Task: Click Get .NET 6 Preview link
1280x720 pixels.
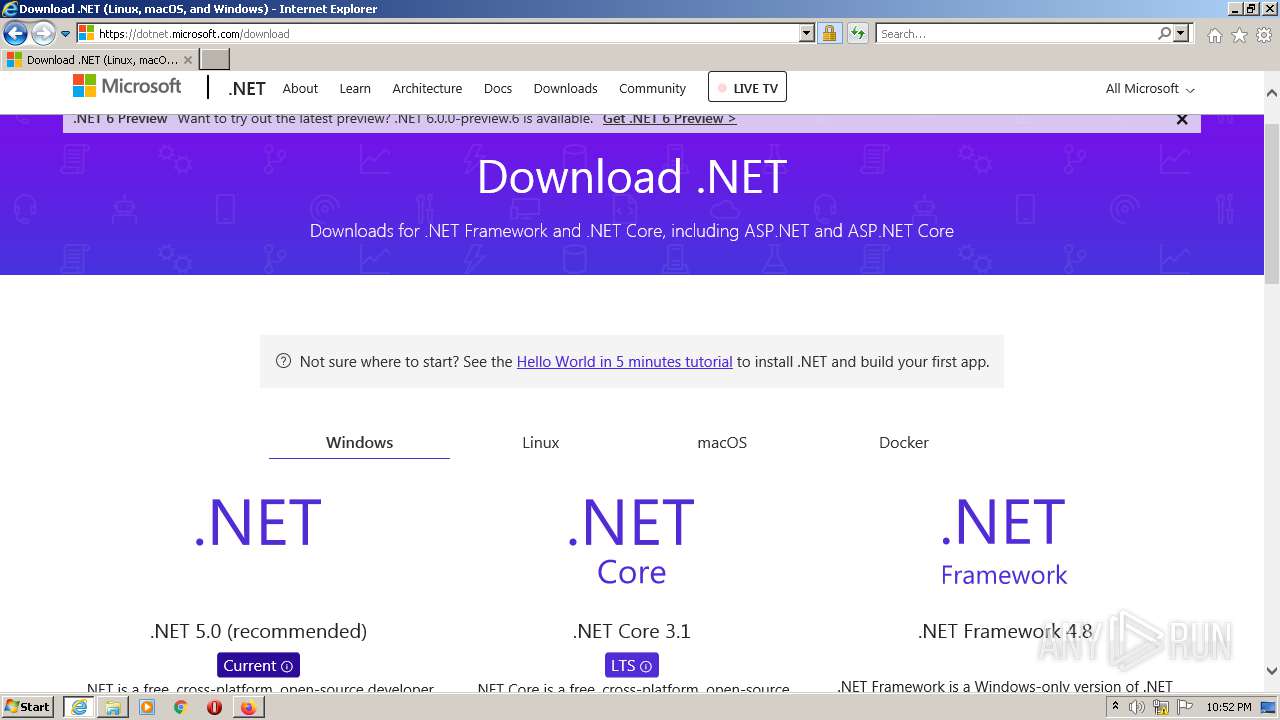Action: [669, 118]
